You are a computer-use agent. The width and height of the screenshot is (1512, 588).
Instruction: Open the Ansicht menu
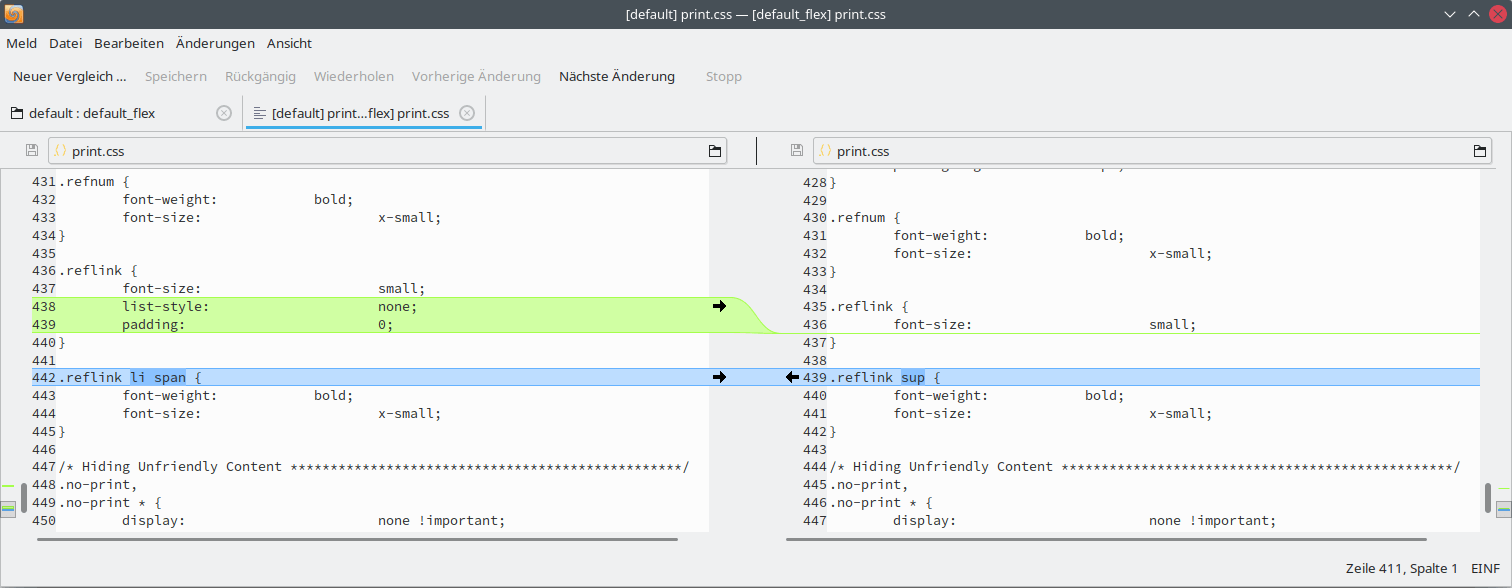(x=289, y=43)
